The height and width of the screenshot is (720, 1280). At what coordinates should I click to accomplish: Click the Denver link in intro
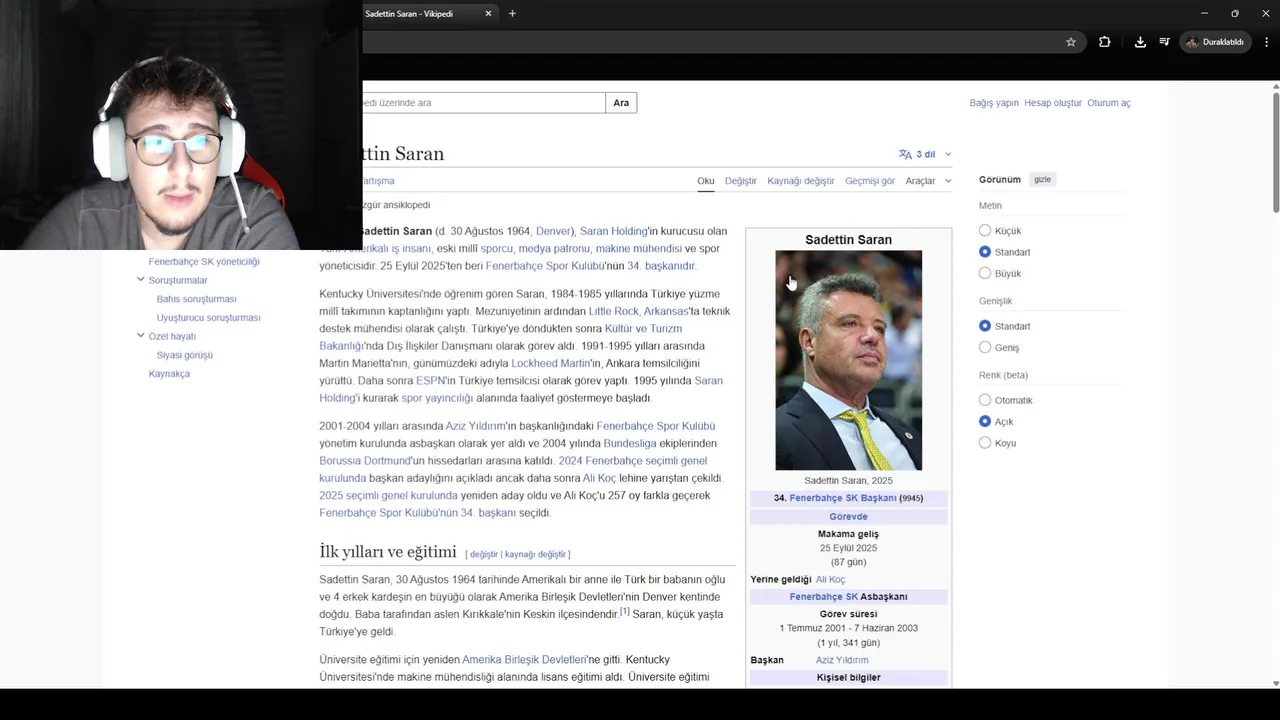[553, 231]
